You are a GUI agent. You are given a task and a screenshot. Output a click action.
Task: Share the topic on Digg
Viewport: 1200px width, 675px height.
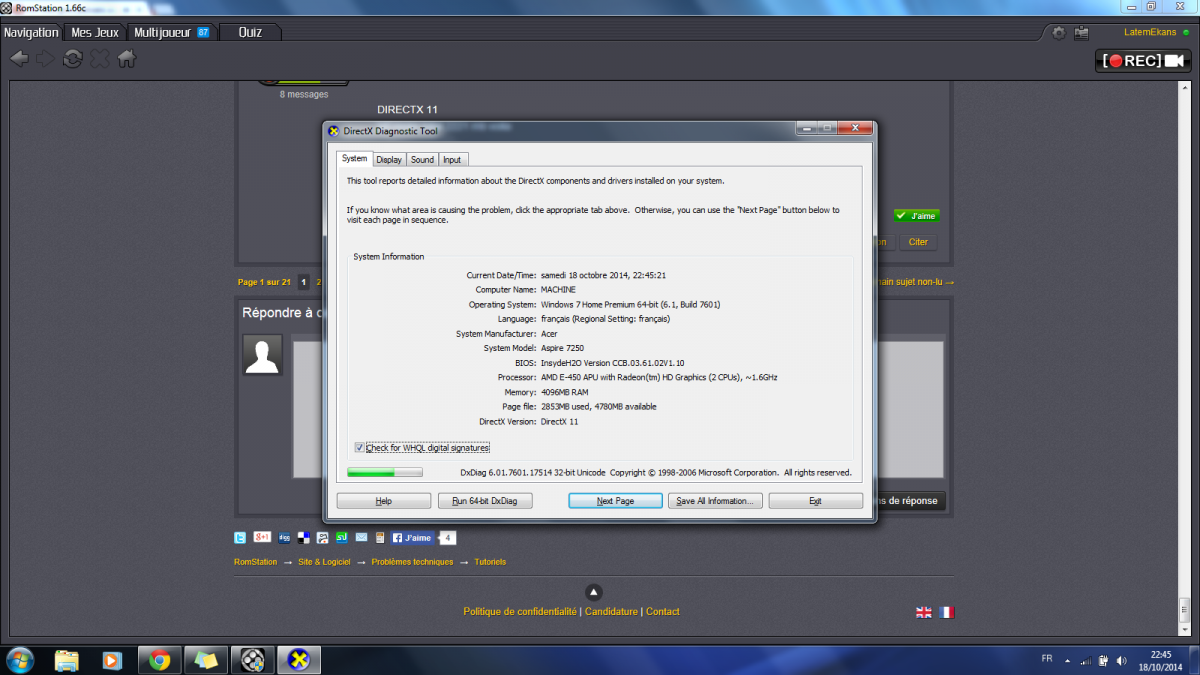pyautogui.click(x=285, y=537)
